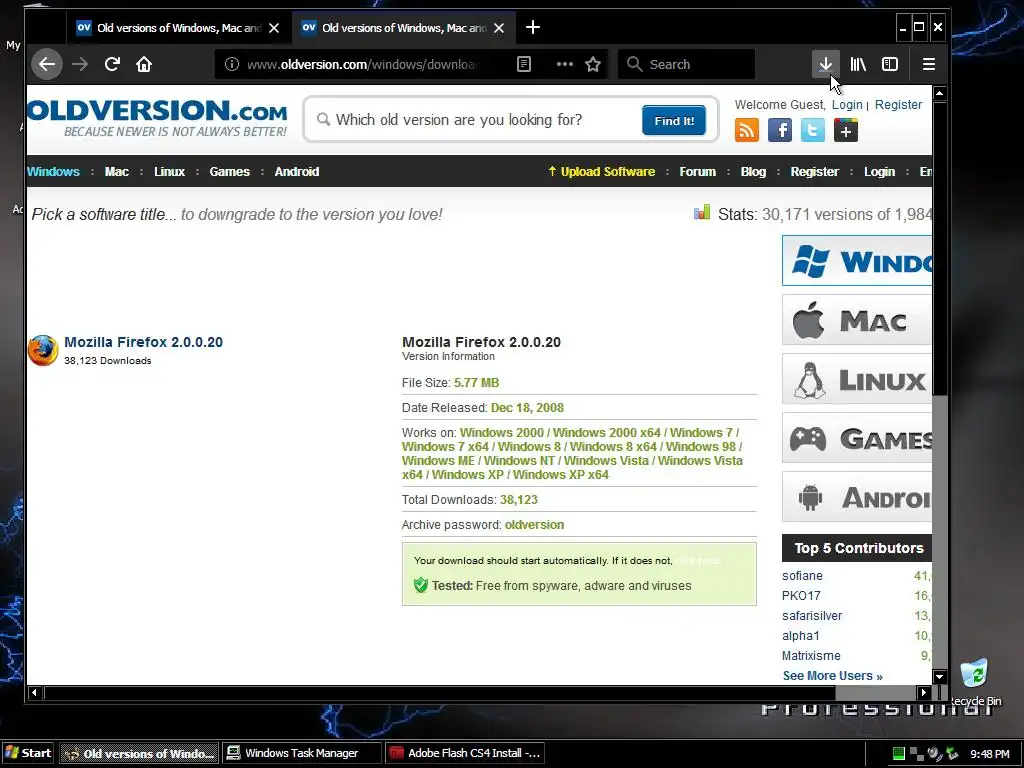Open the Firefox hamburger menu
1024x768 pixels.
tap(929, 64)
